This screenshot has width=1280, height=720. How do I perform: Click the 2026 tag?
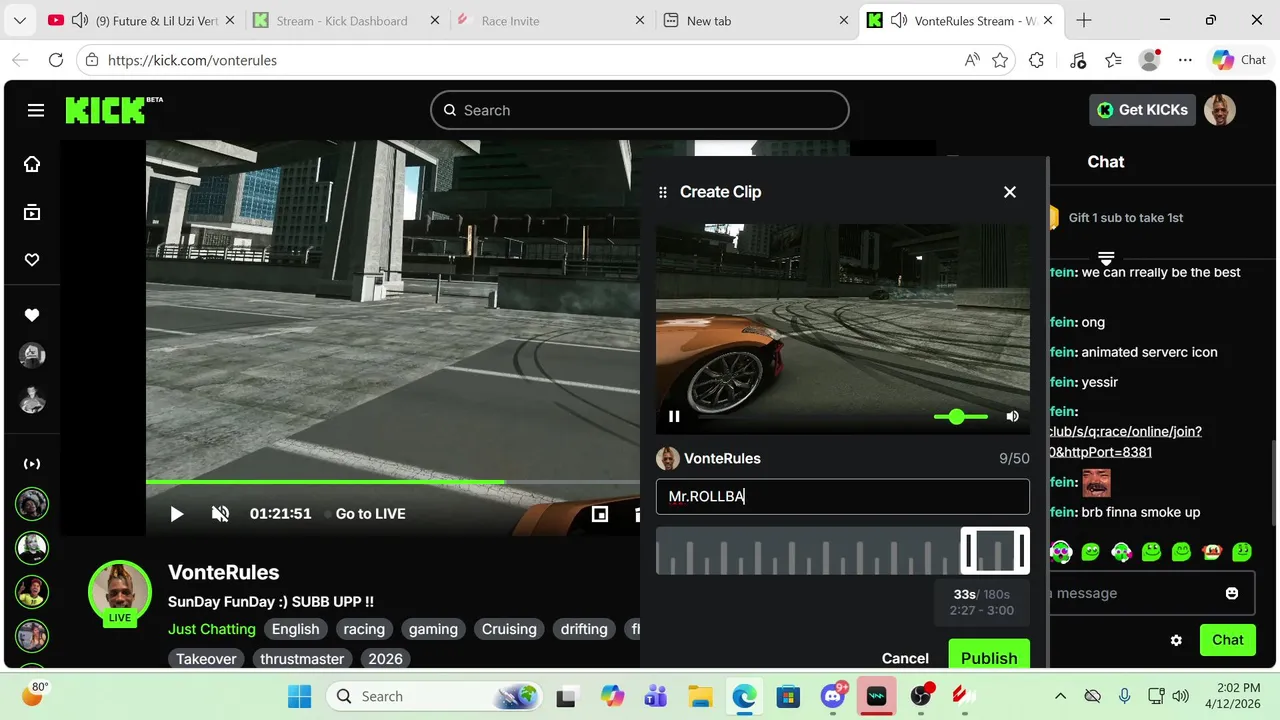(x=385, y=659)
